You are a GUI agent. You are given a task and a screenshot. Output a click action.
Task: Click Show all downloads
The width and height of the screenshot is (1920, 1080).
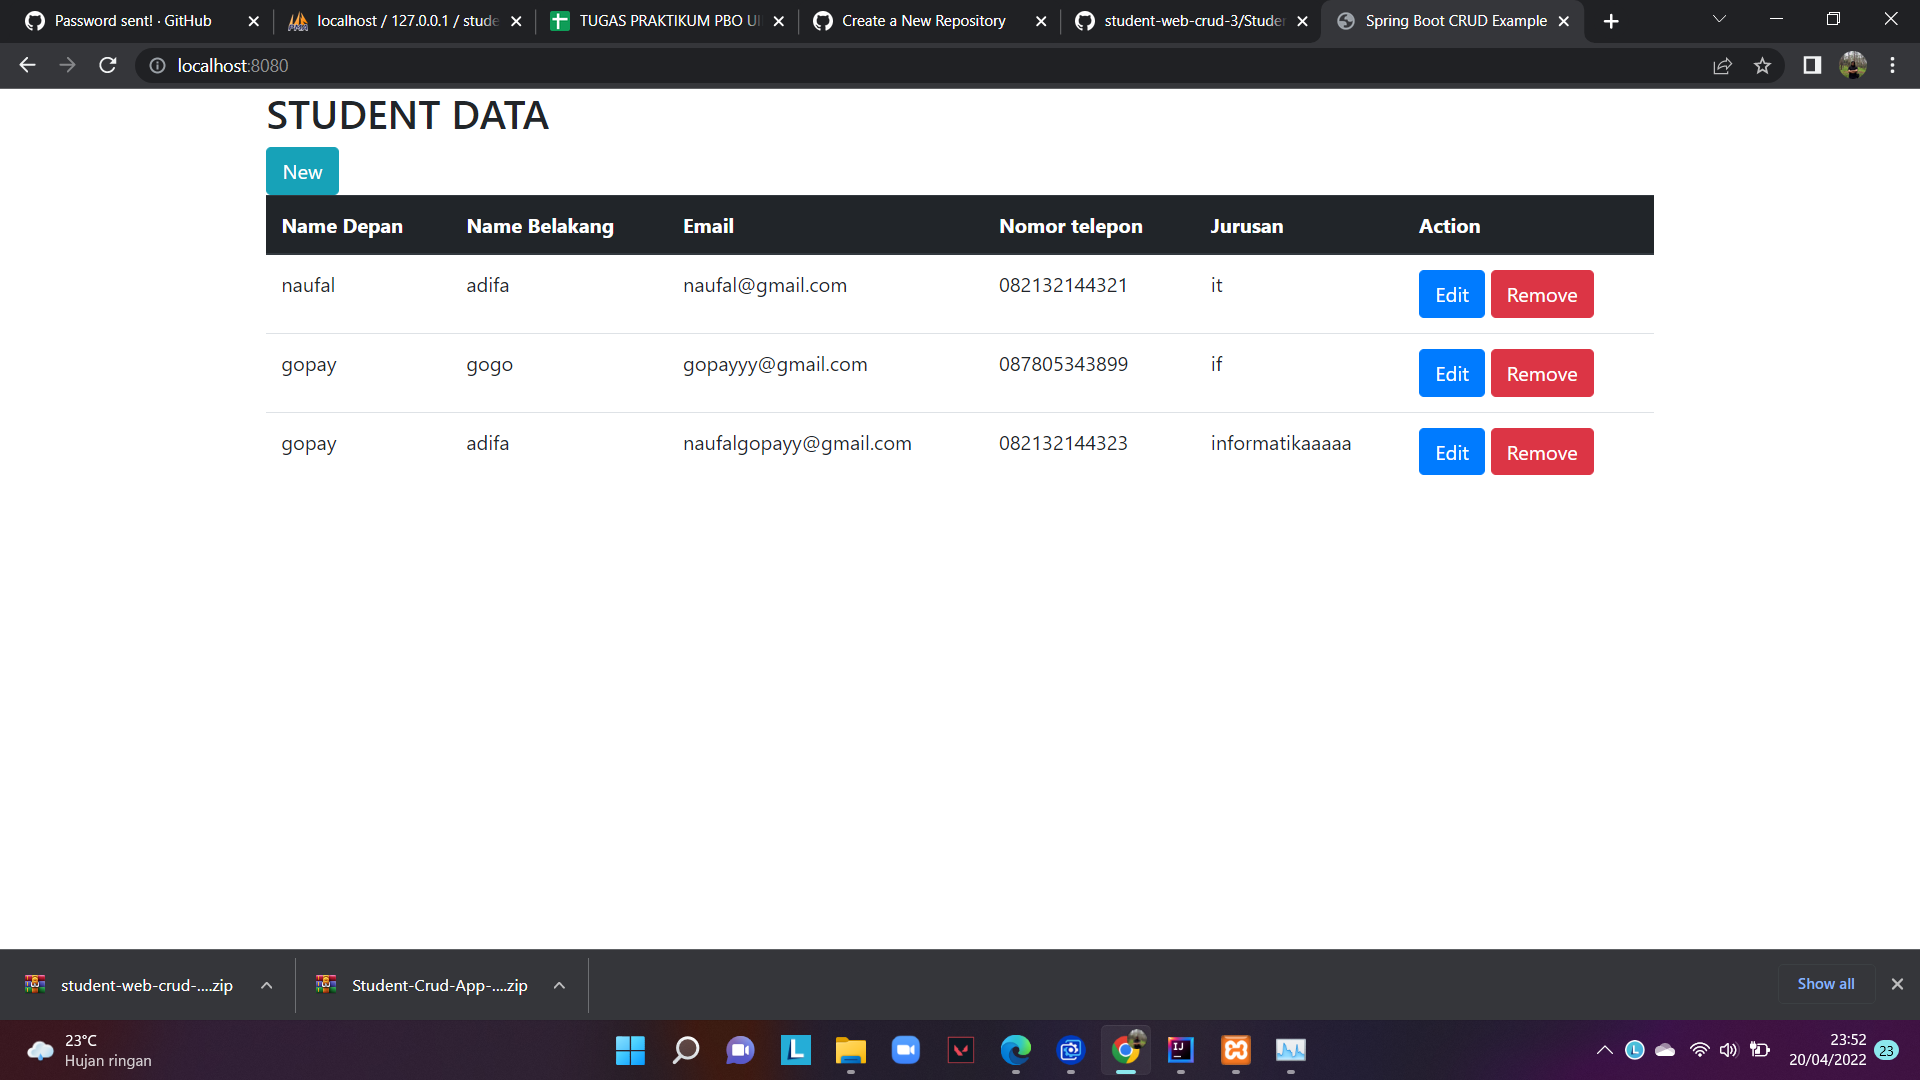1825,984
